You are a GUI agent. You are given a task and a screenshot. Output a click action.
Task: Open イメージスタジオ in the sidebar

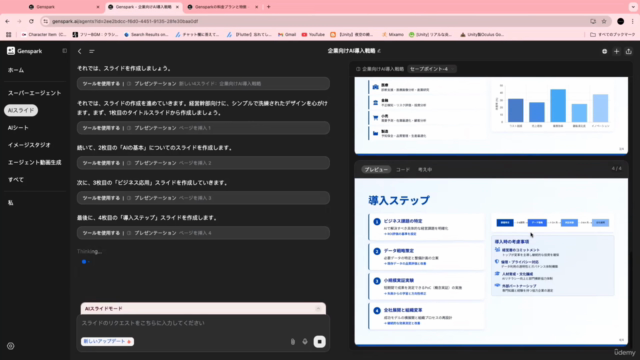pyautogui.click(x=29, y=145)
